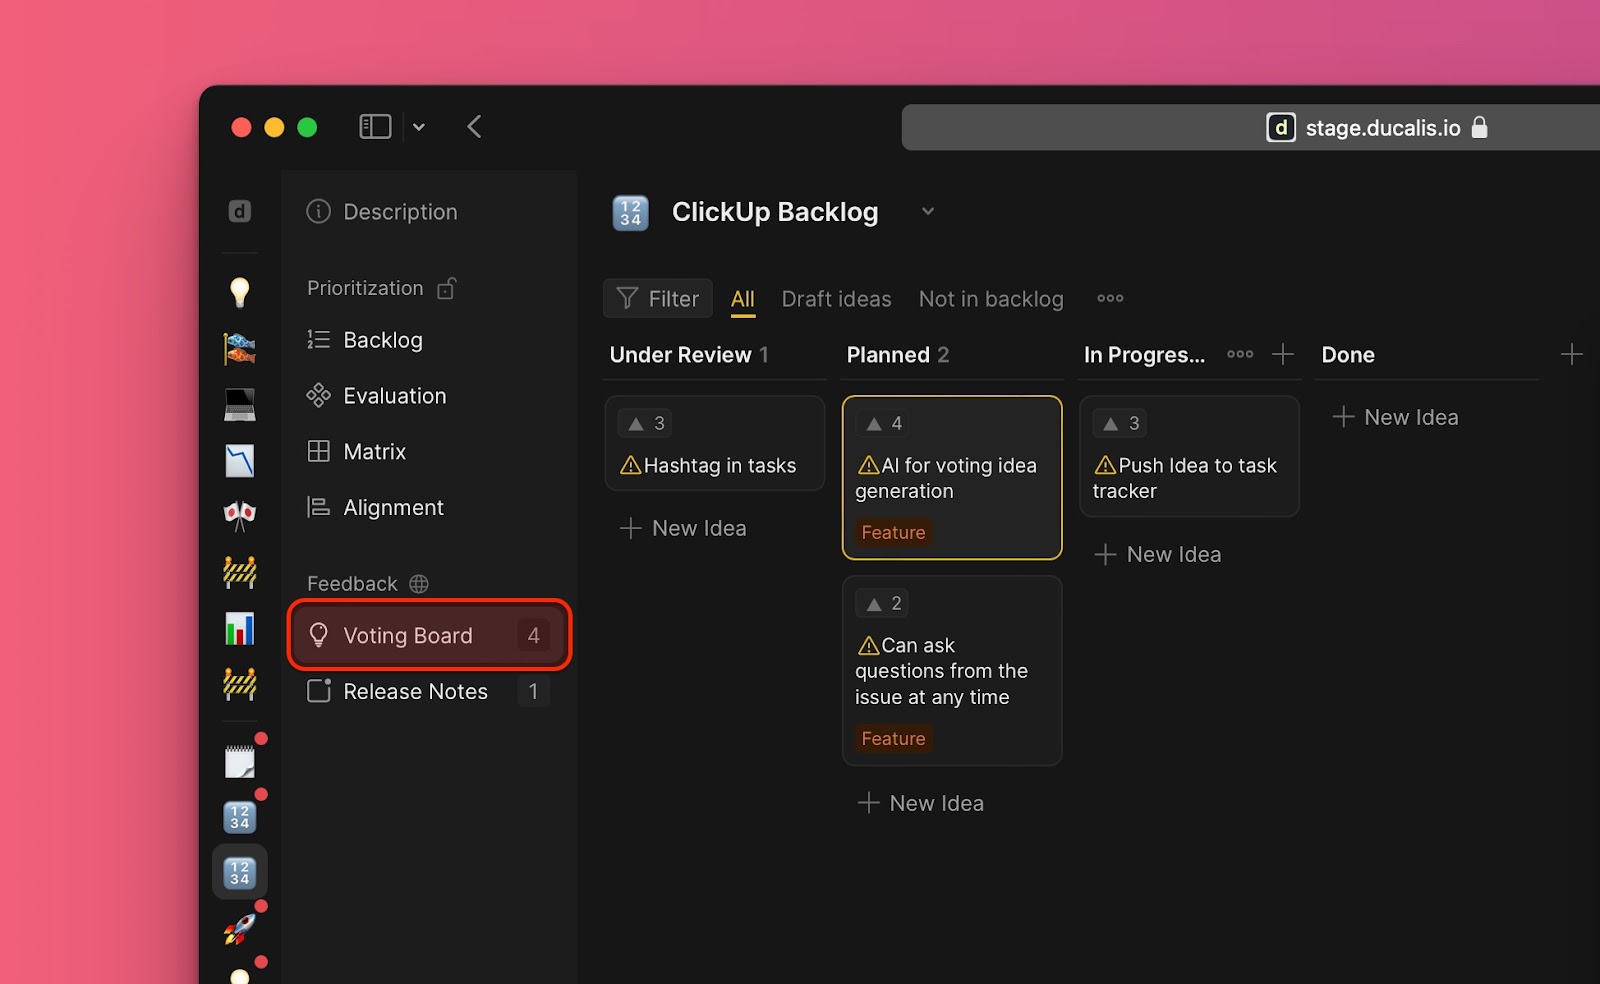Click the bar chart icon in left rail
The width and height of the screenshot is (1600, 984).
coord(239,629)
